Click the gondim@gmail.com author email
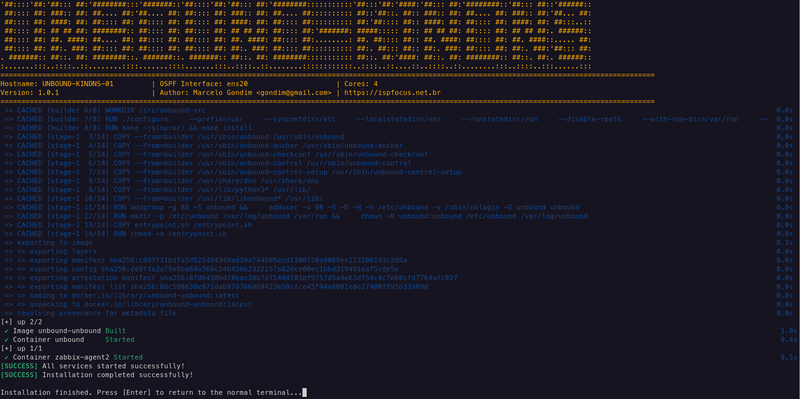The height and width of the screenshot is (399, 800). (x=293, y=93)
